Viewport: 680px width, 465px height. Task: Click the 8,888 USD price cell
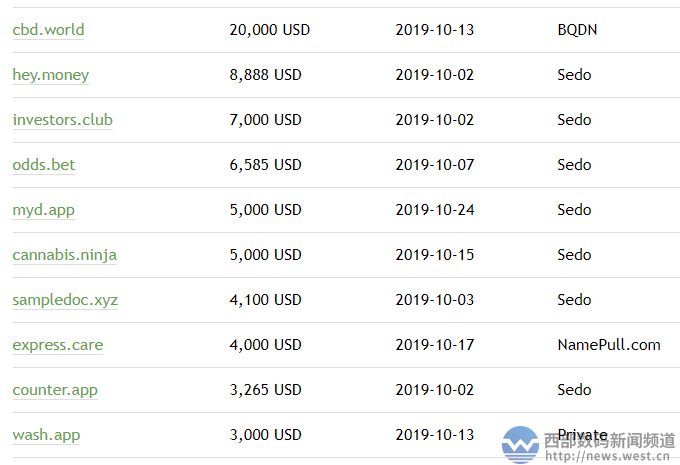point(265,75)
